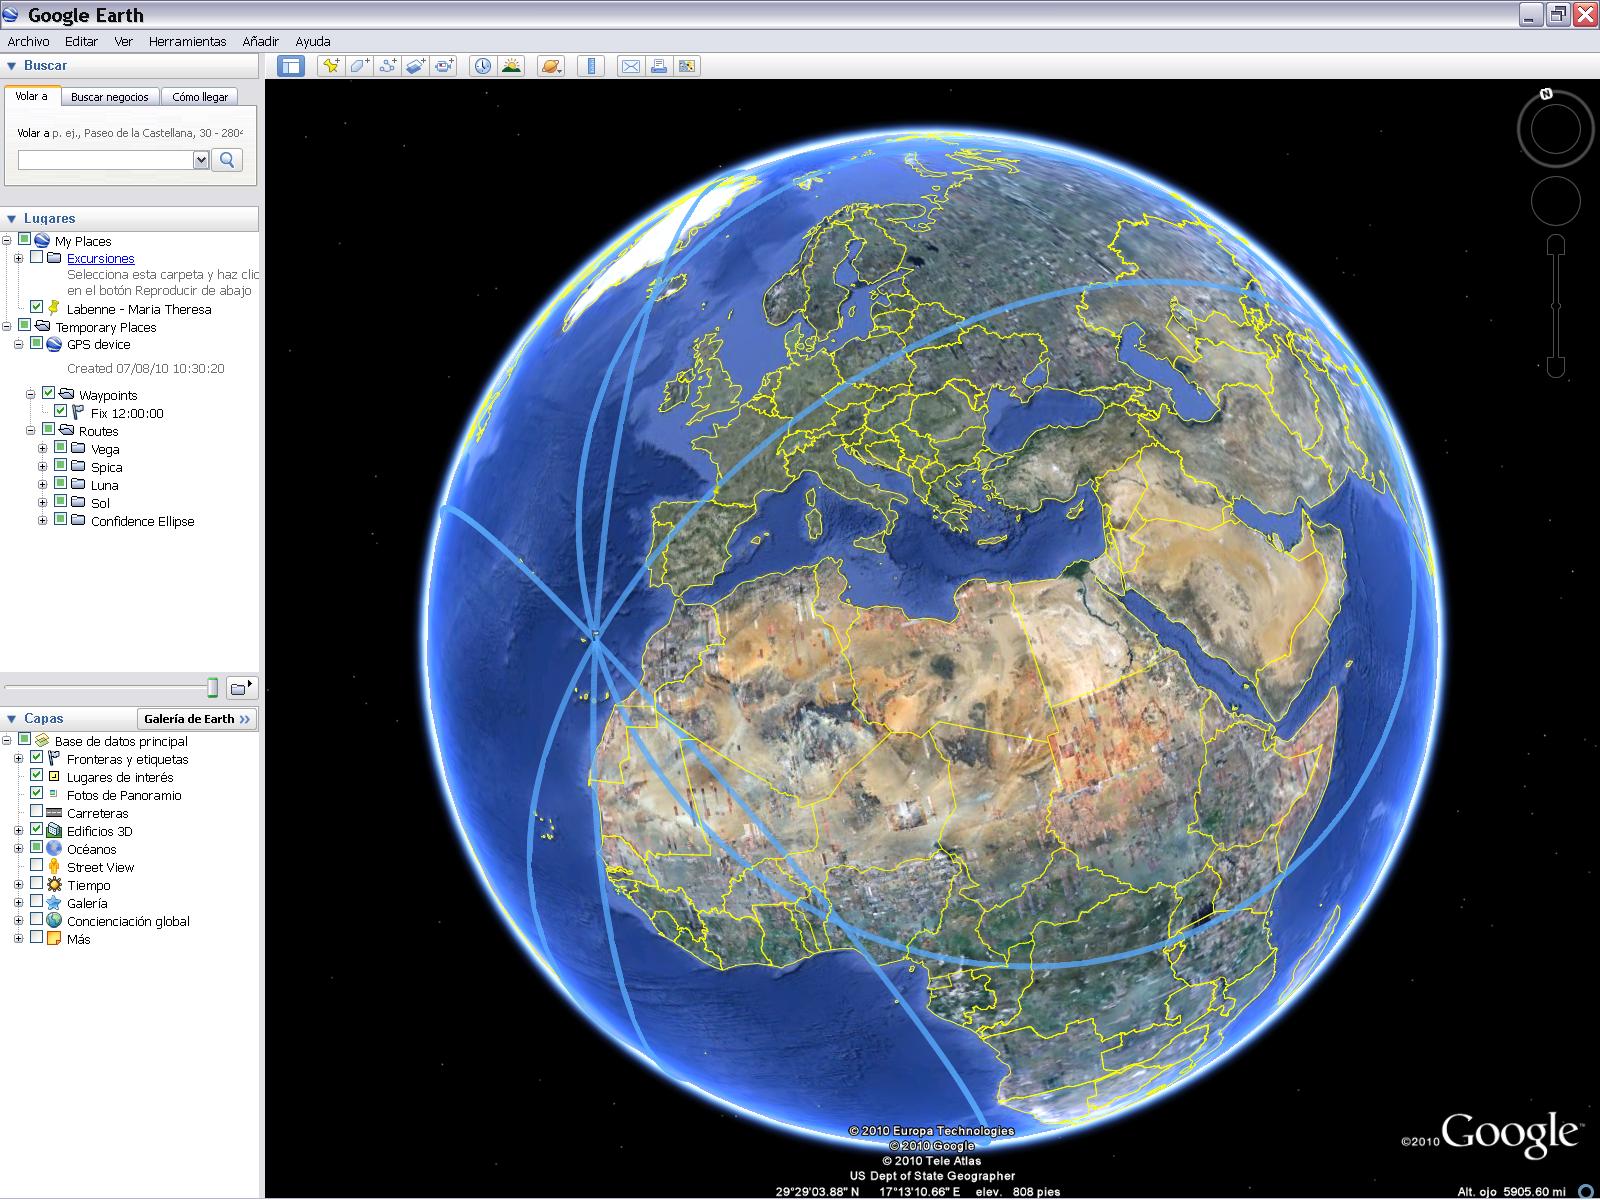Toggle sunlight across the landscape
Viewport: 1600px width, 1200px height.
point(511,66)
